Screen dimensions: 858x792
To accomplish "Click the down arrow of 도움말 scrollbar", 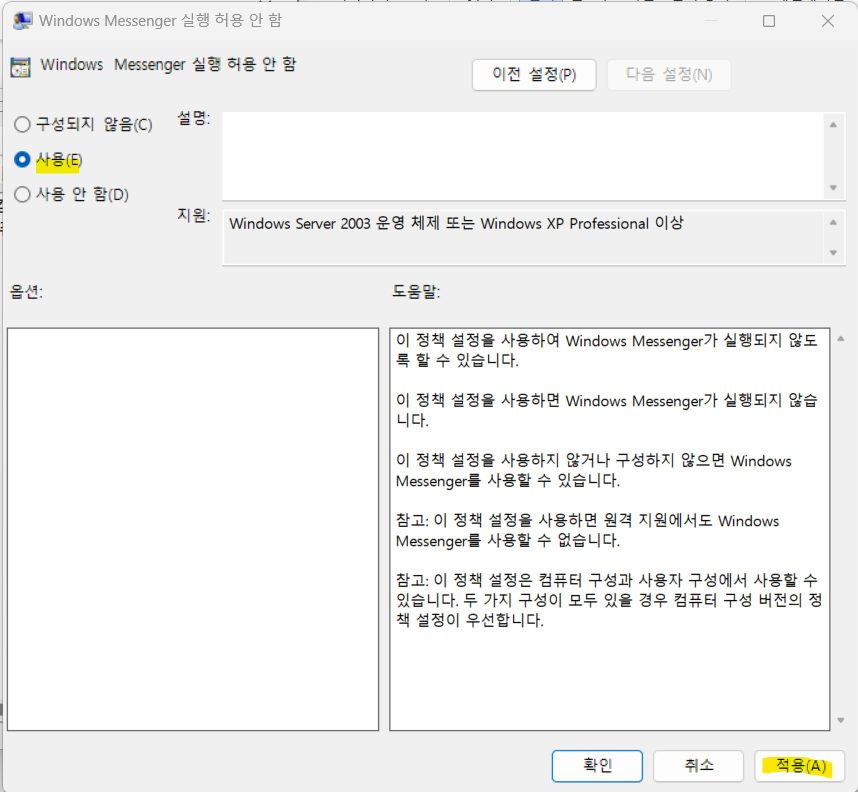I will pyautogui.click(x=840, y=720).
